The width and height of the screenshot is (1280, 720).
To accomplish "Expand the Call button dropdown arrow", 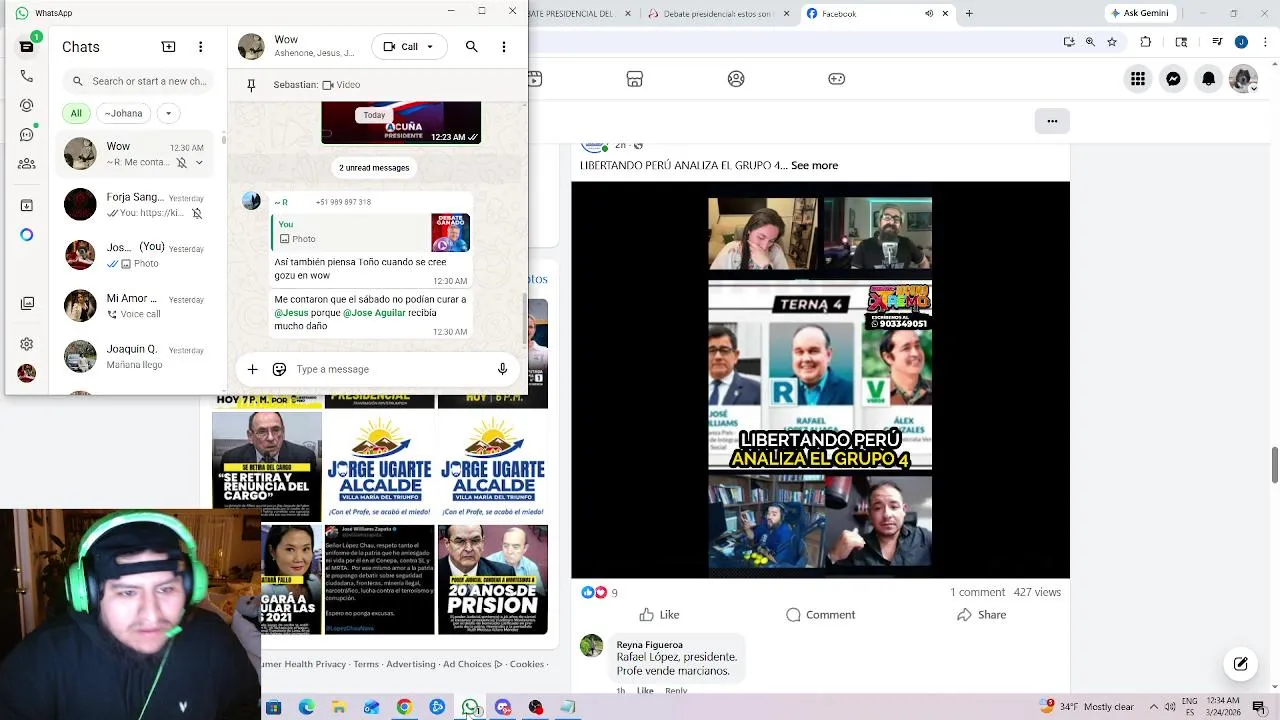I will pyautogui.click(x=430, y=47).
